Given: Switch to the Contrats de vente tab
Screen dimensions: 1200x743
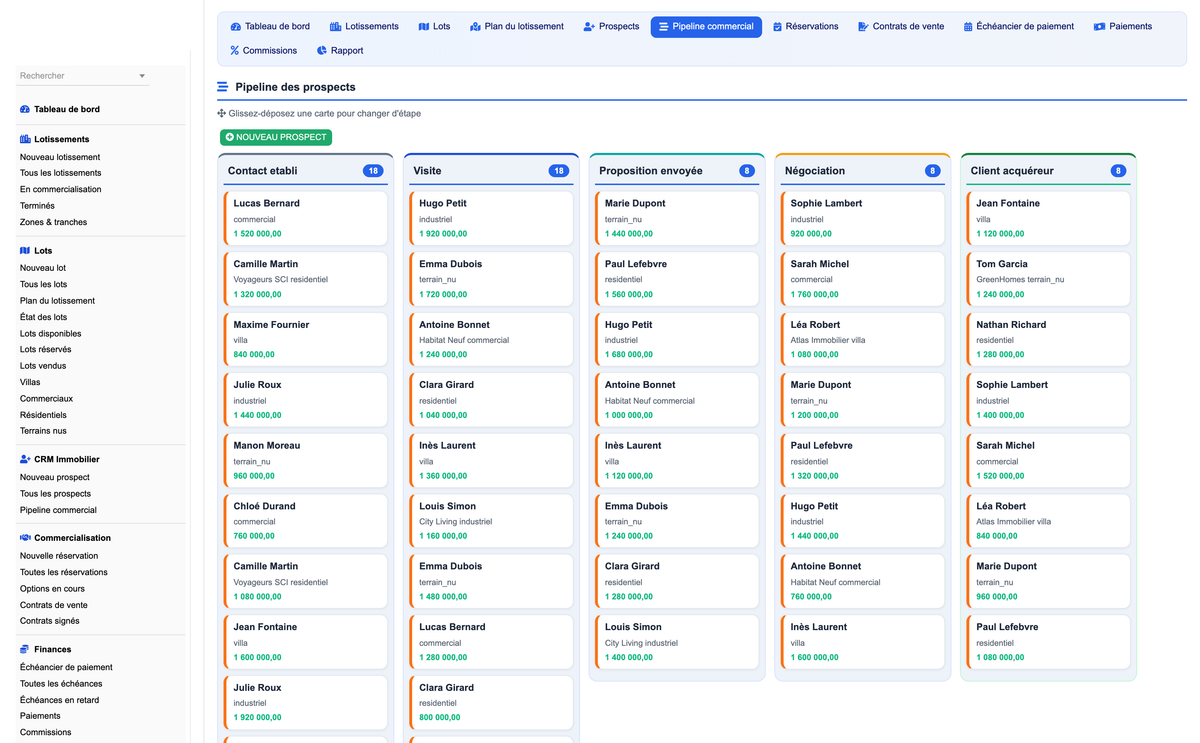Looking at the screenshot, I should (x=901, y=27).
